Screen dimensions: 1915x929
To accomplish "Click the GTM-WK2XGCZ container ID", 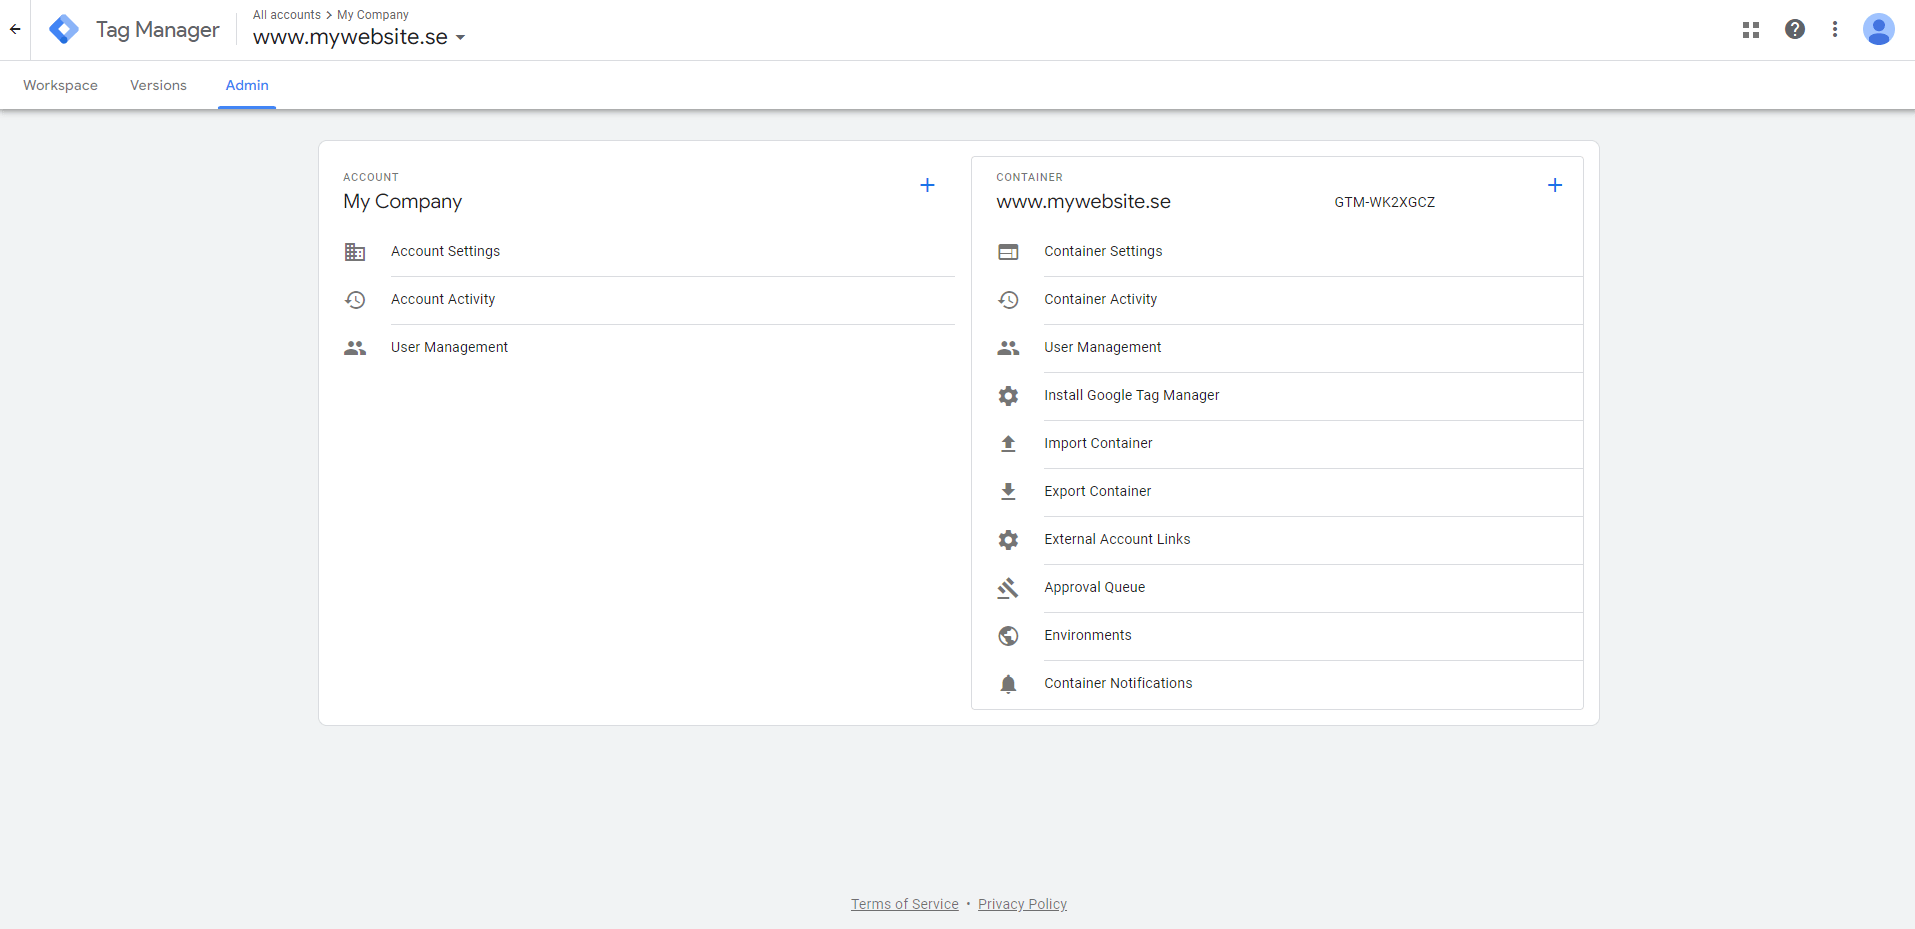I will (x=1384, y=202).
